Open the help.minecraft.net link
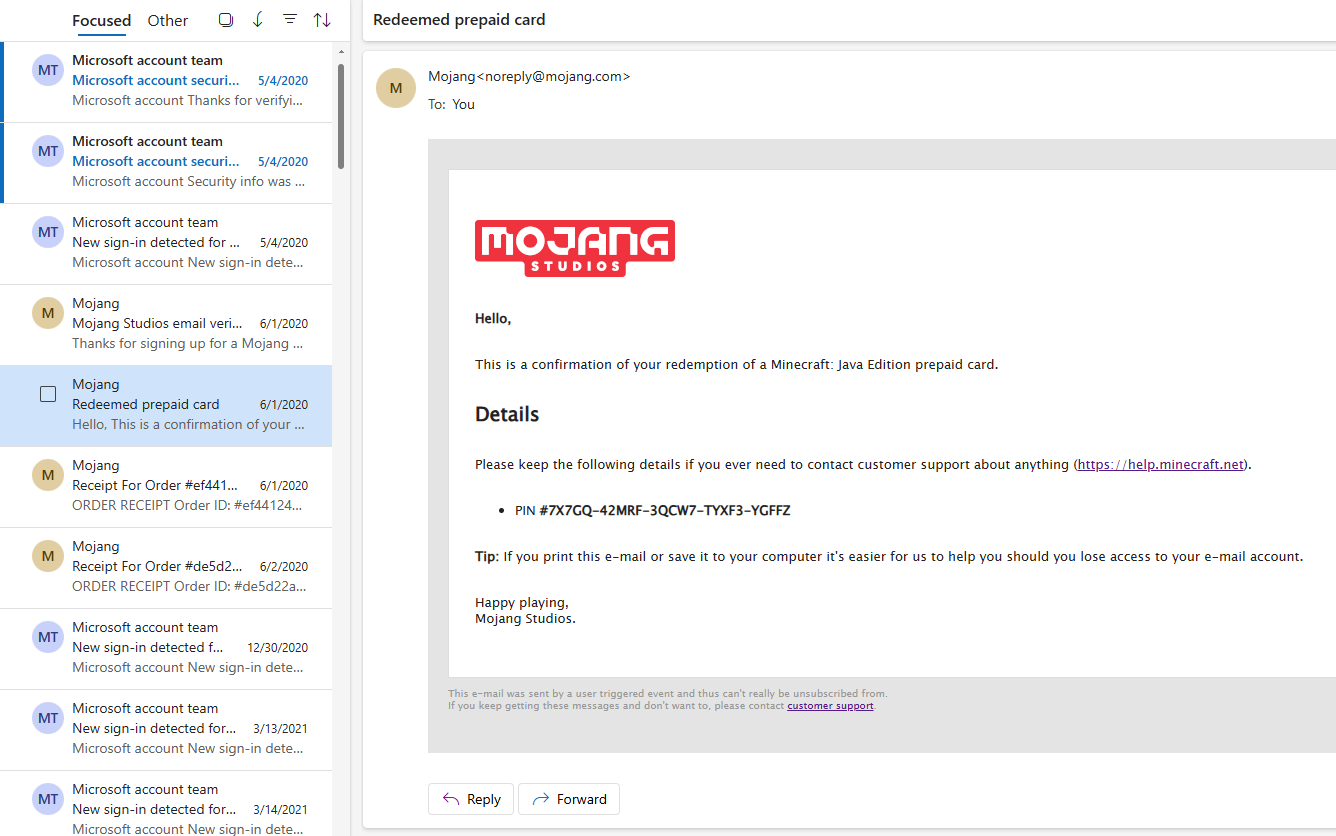Screen dimensions: 1336x836 pyautogui.click(x=1161, y=464)
